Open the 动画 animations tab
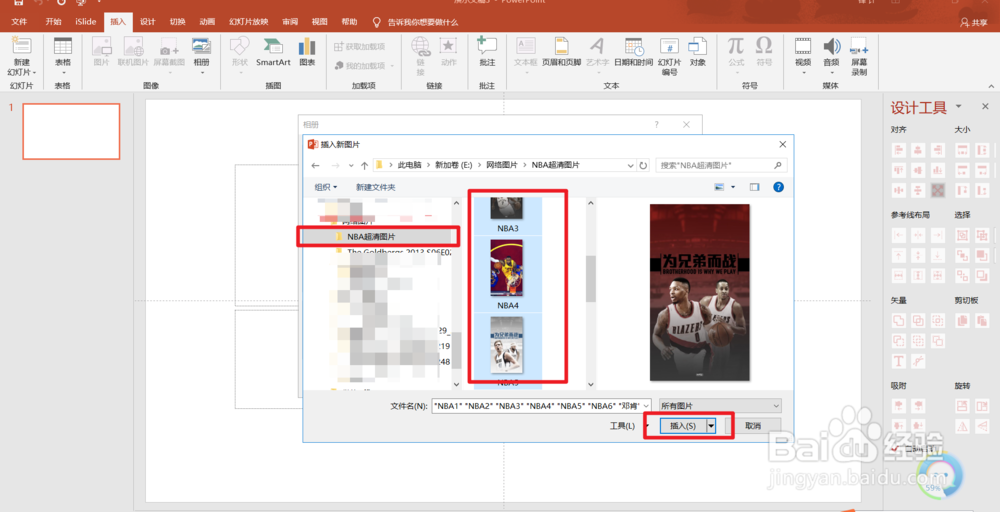The height and width of the screenshot is (512, 1000). point(207,22)
